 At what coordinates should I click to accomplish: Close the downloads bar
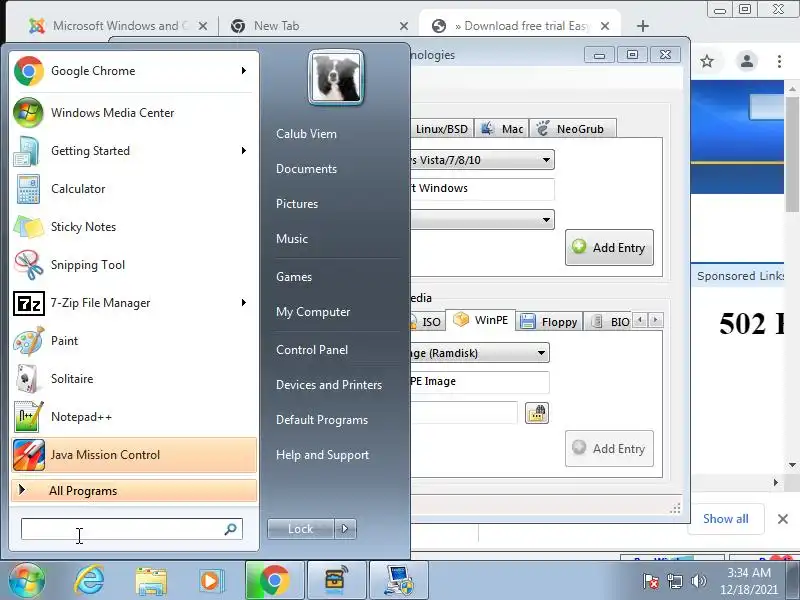tap(783, 519)
